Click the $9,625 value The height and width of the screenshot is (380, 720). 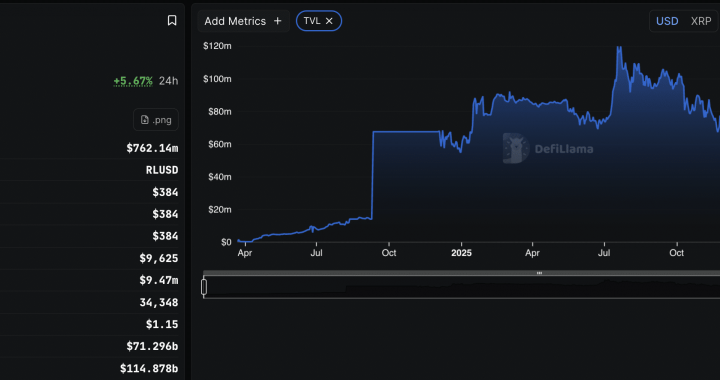click(x=158, y=258)
